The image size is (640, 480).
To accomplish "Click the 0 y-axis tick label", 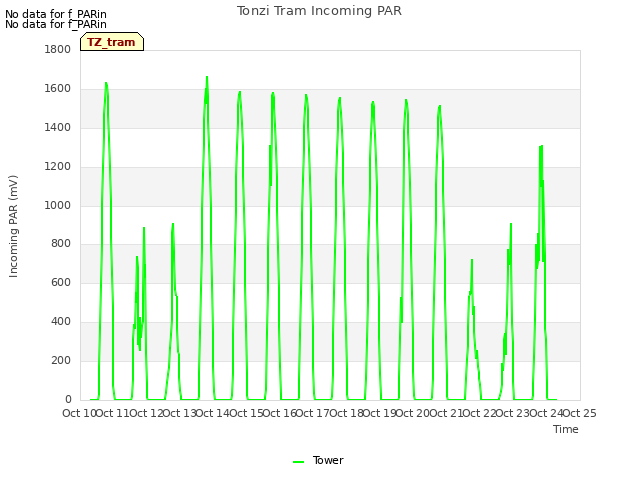I will [68, 399].
